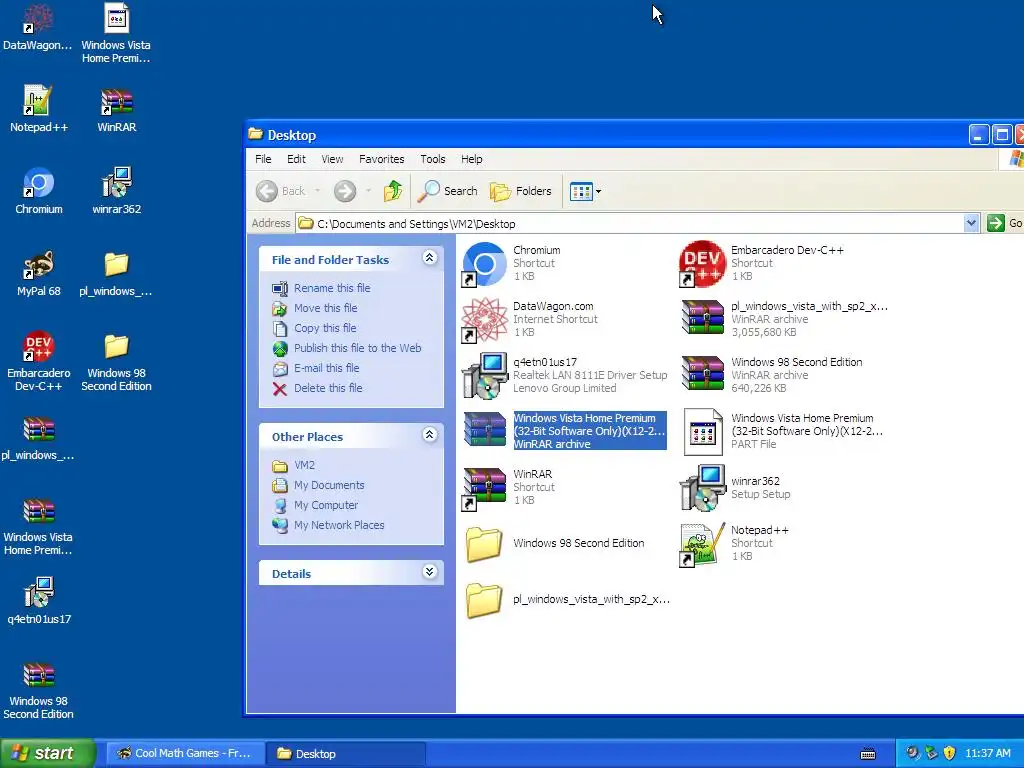
Task: Click E-mail this file
Action: tap(316, 368)
